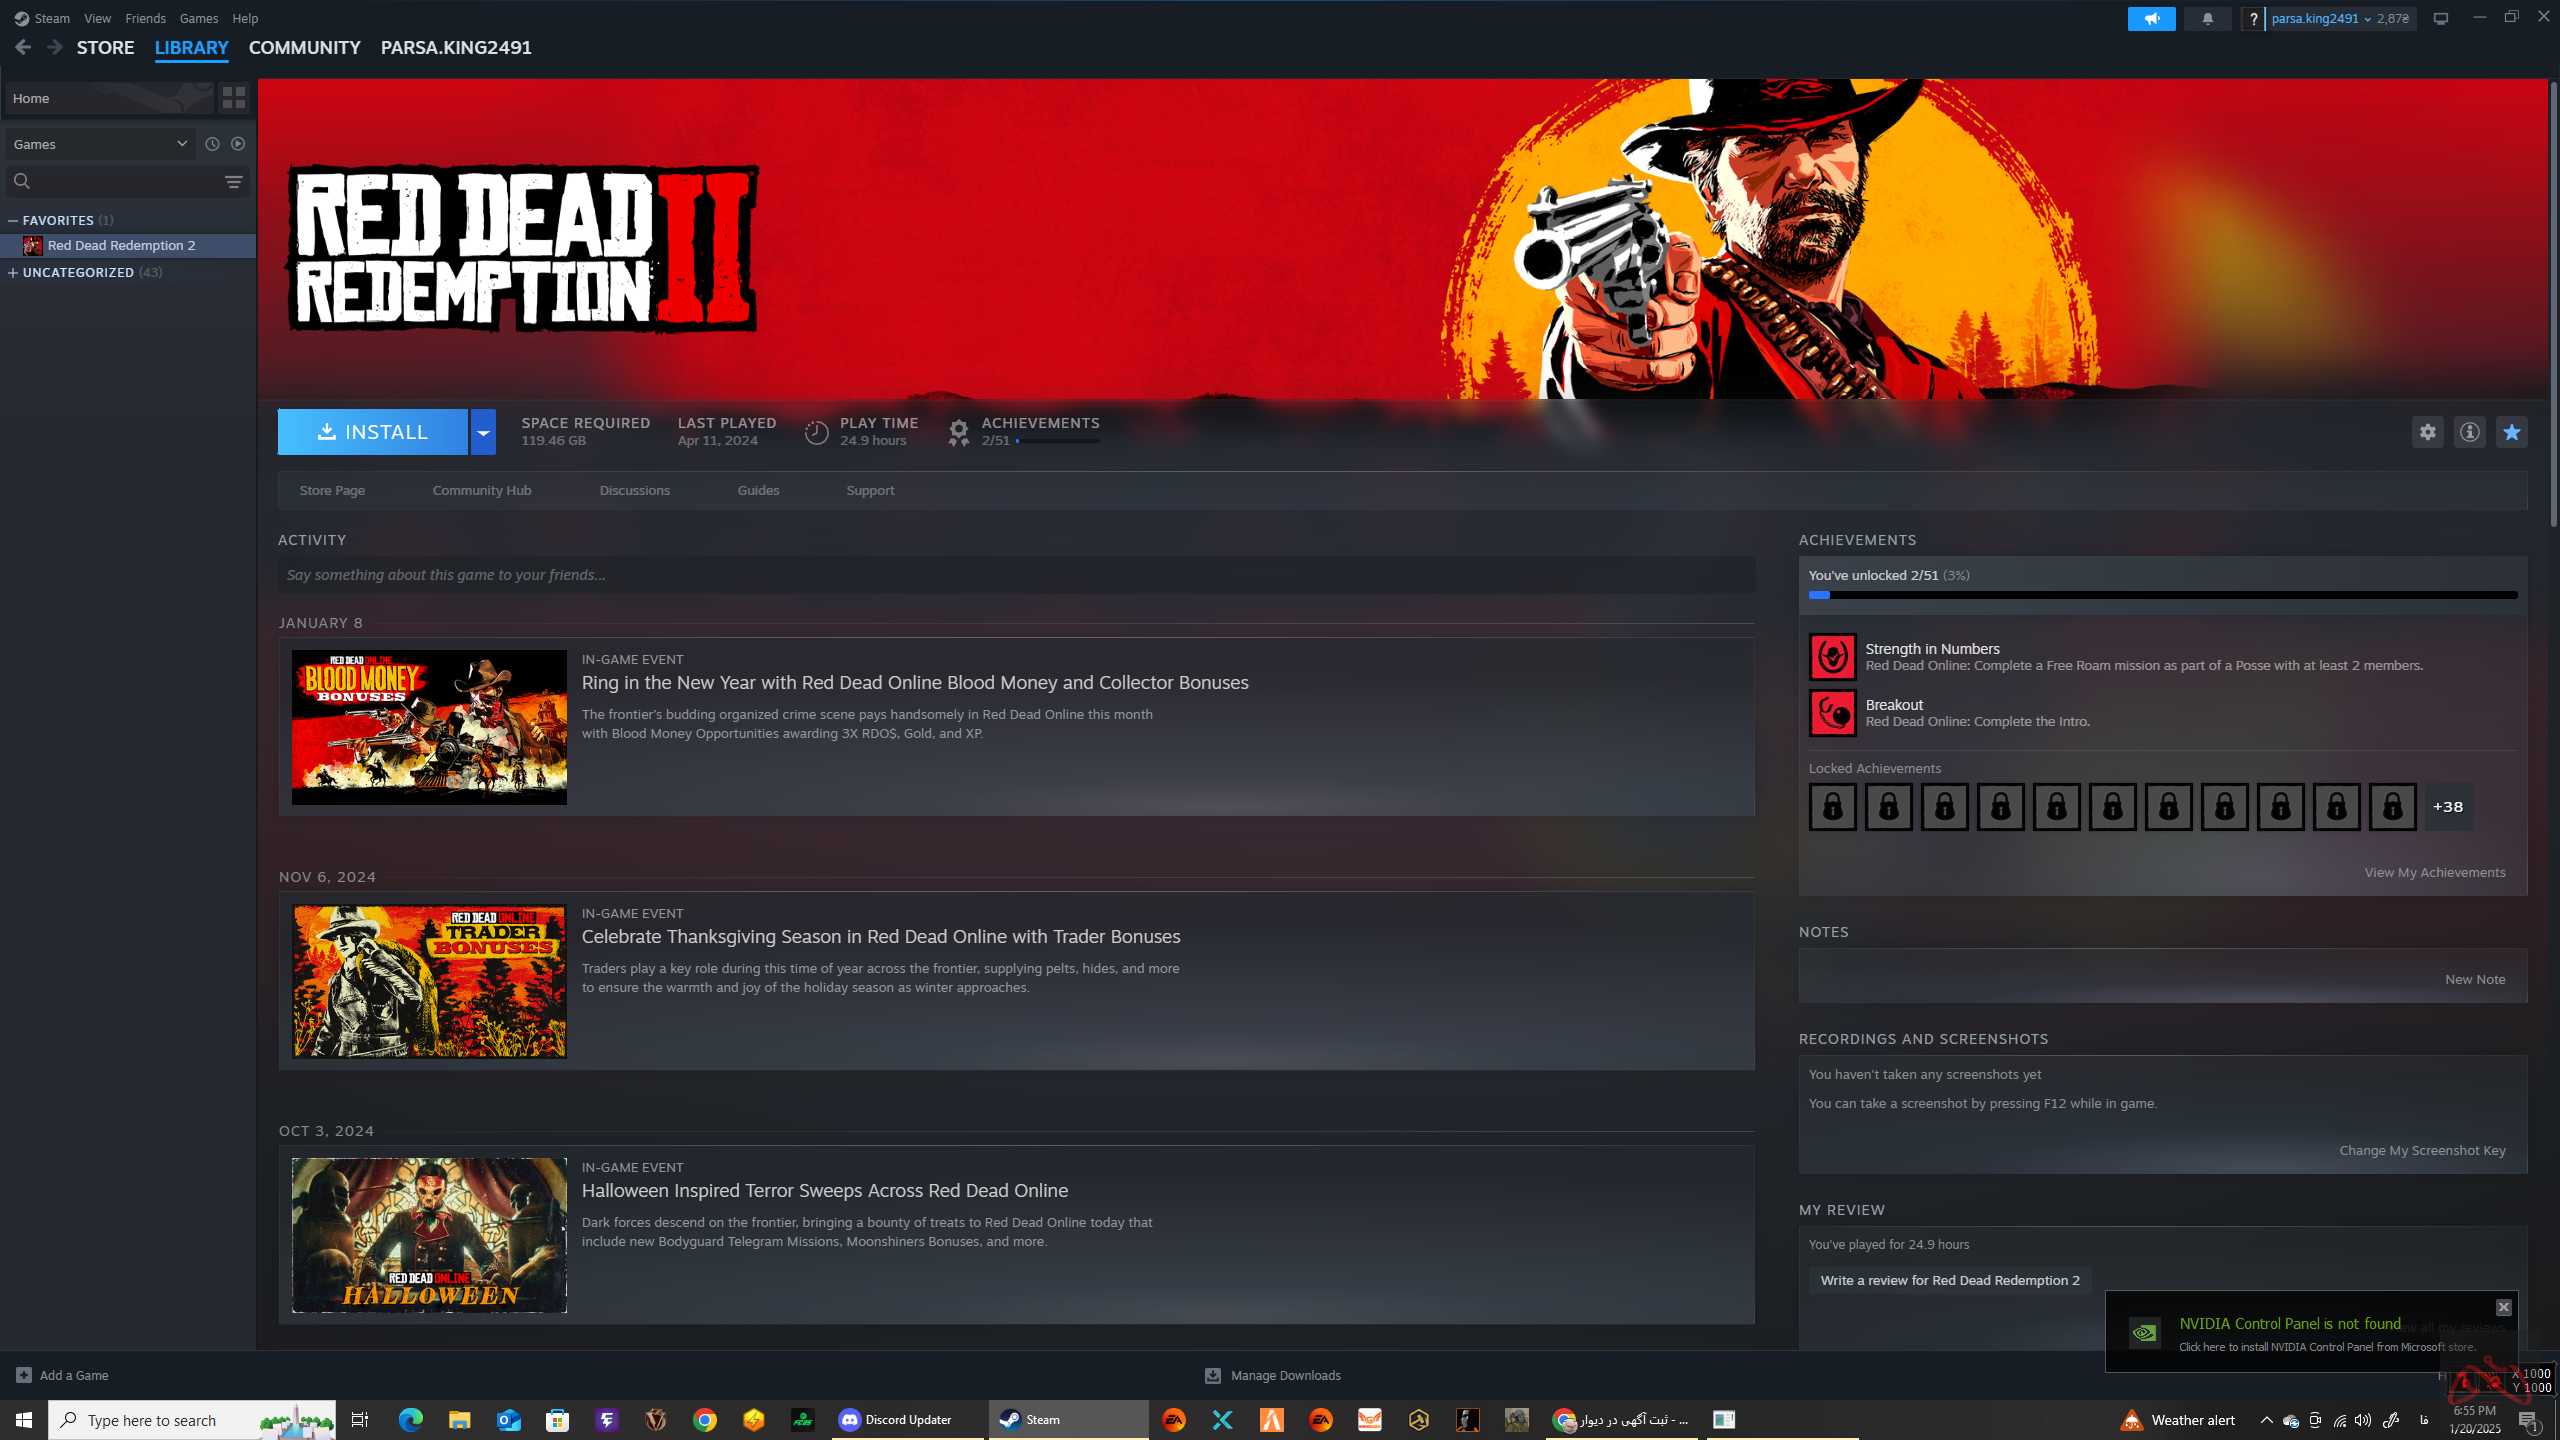The height and width of the screenshot is (1440, 2560).
Task: Click the library grid view icon
Action: coord(234,98)
